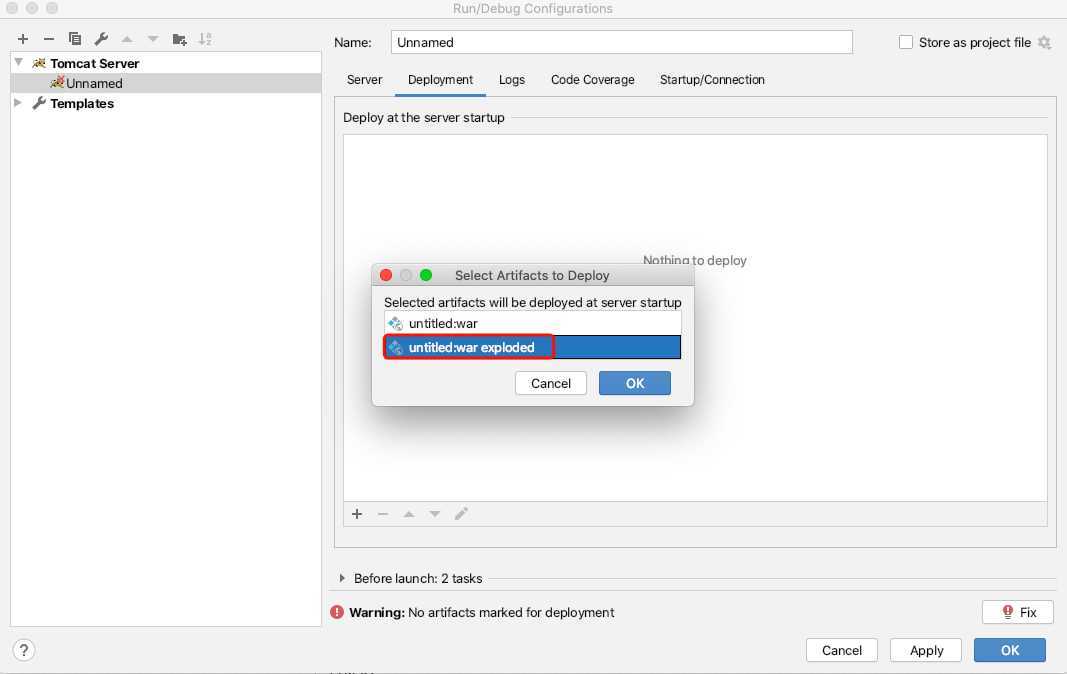
Task: Select Unnamed configuration in the tree
Action: 165,83
